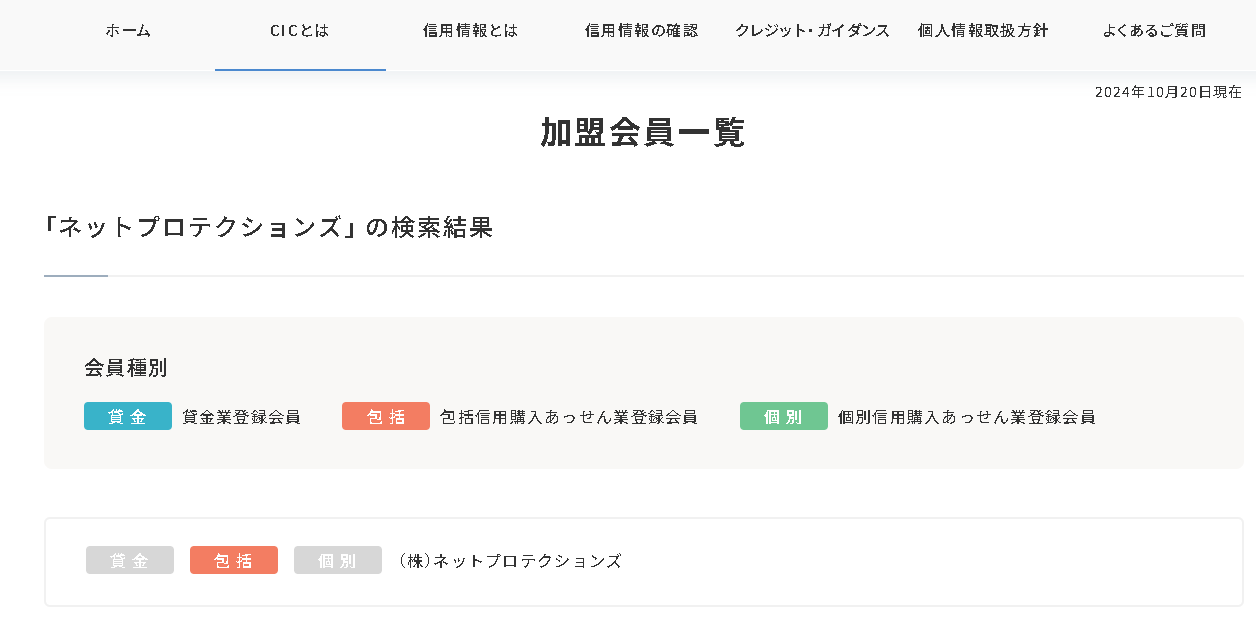Go to 信用情報とは page

pyautogui.click(x=470, y=31)
